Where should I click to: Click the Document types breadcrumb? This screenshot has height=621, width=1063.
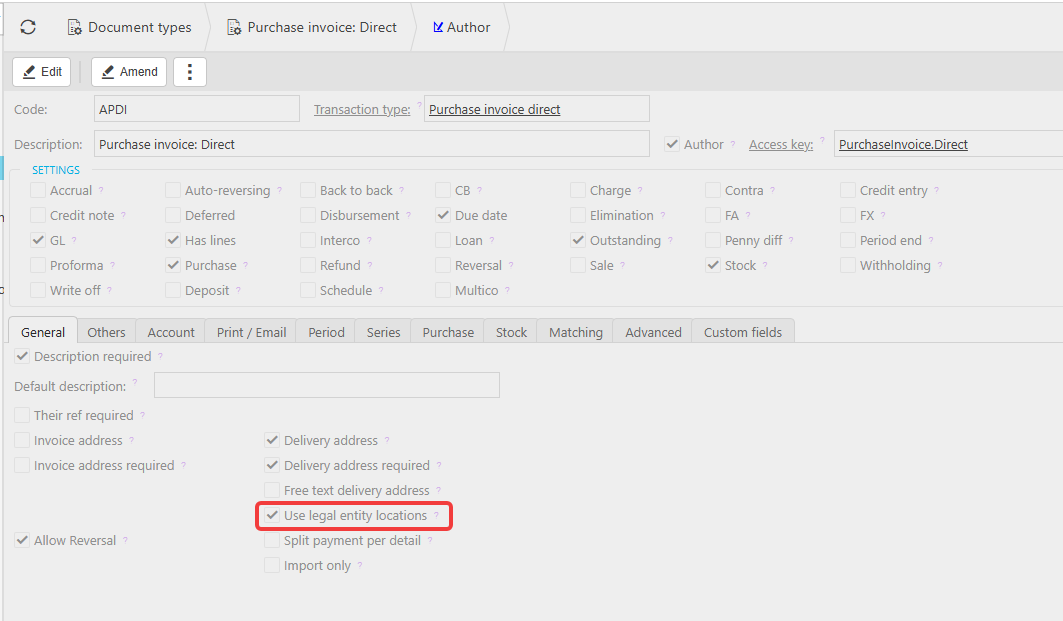point(129,27)
